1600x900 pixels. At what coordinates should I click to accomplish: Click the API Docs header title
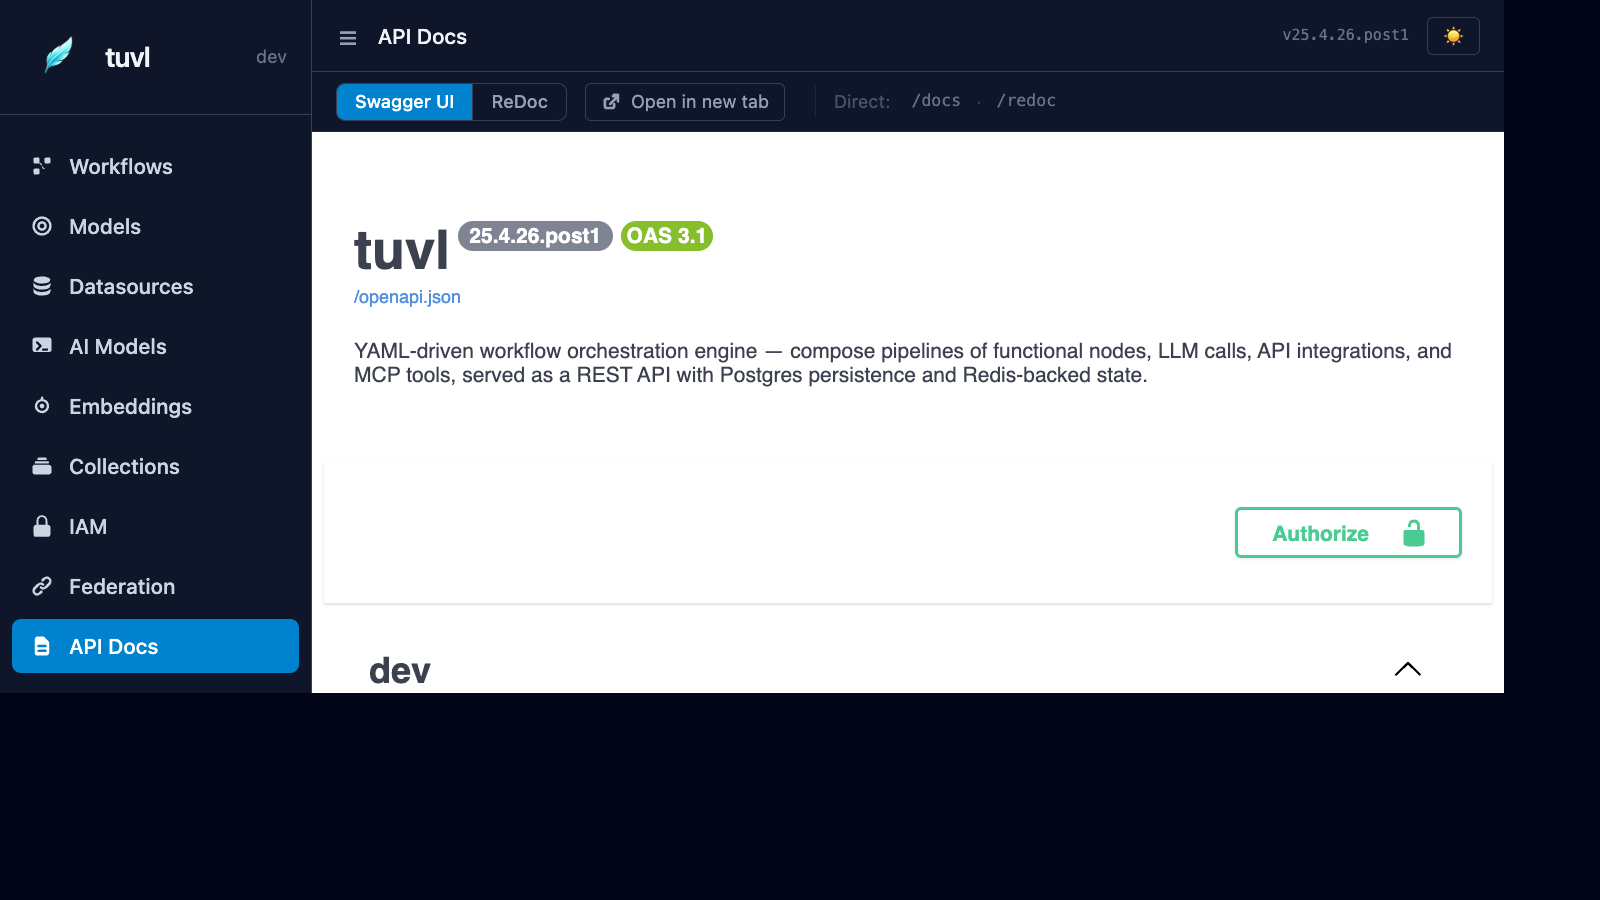pyautogui.click(x=422, y=37)
